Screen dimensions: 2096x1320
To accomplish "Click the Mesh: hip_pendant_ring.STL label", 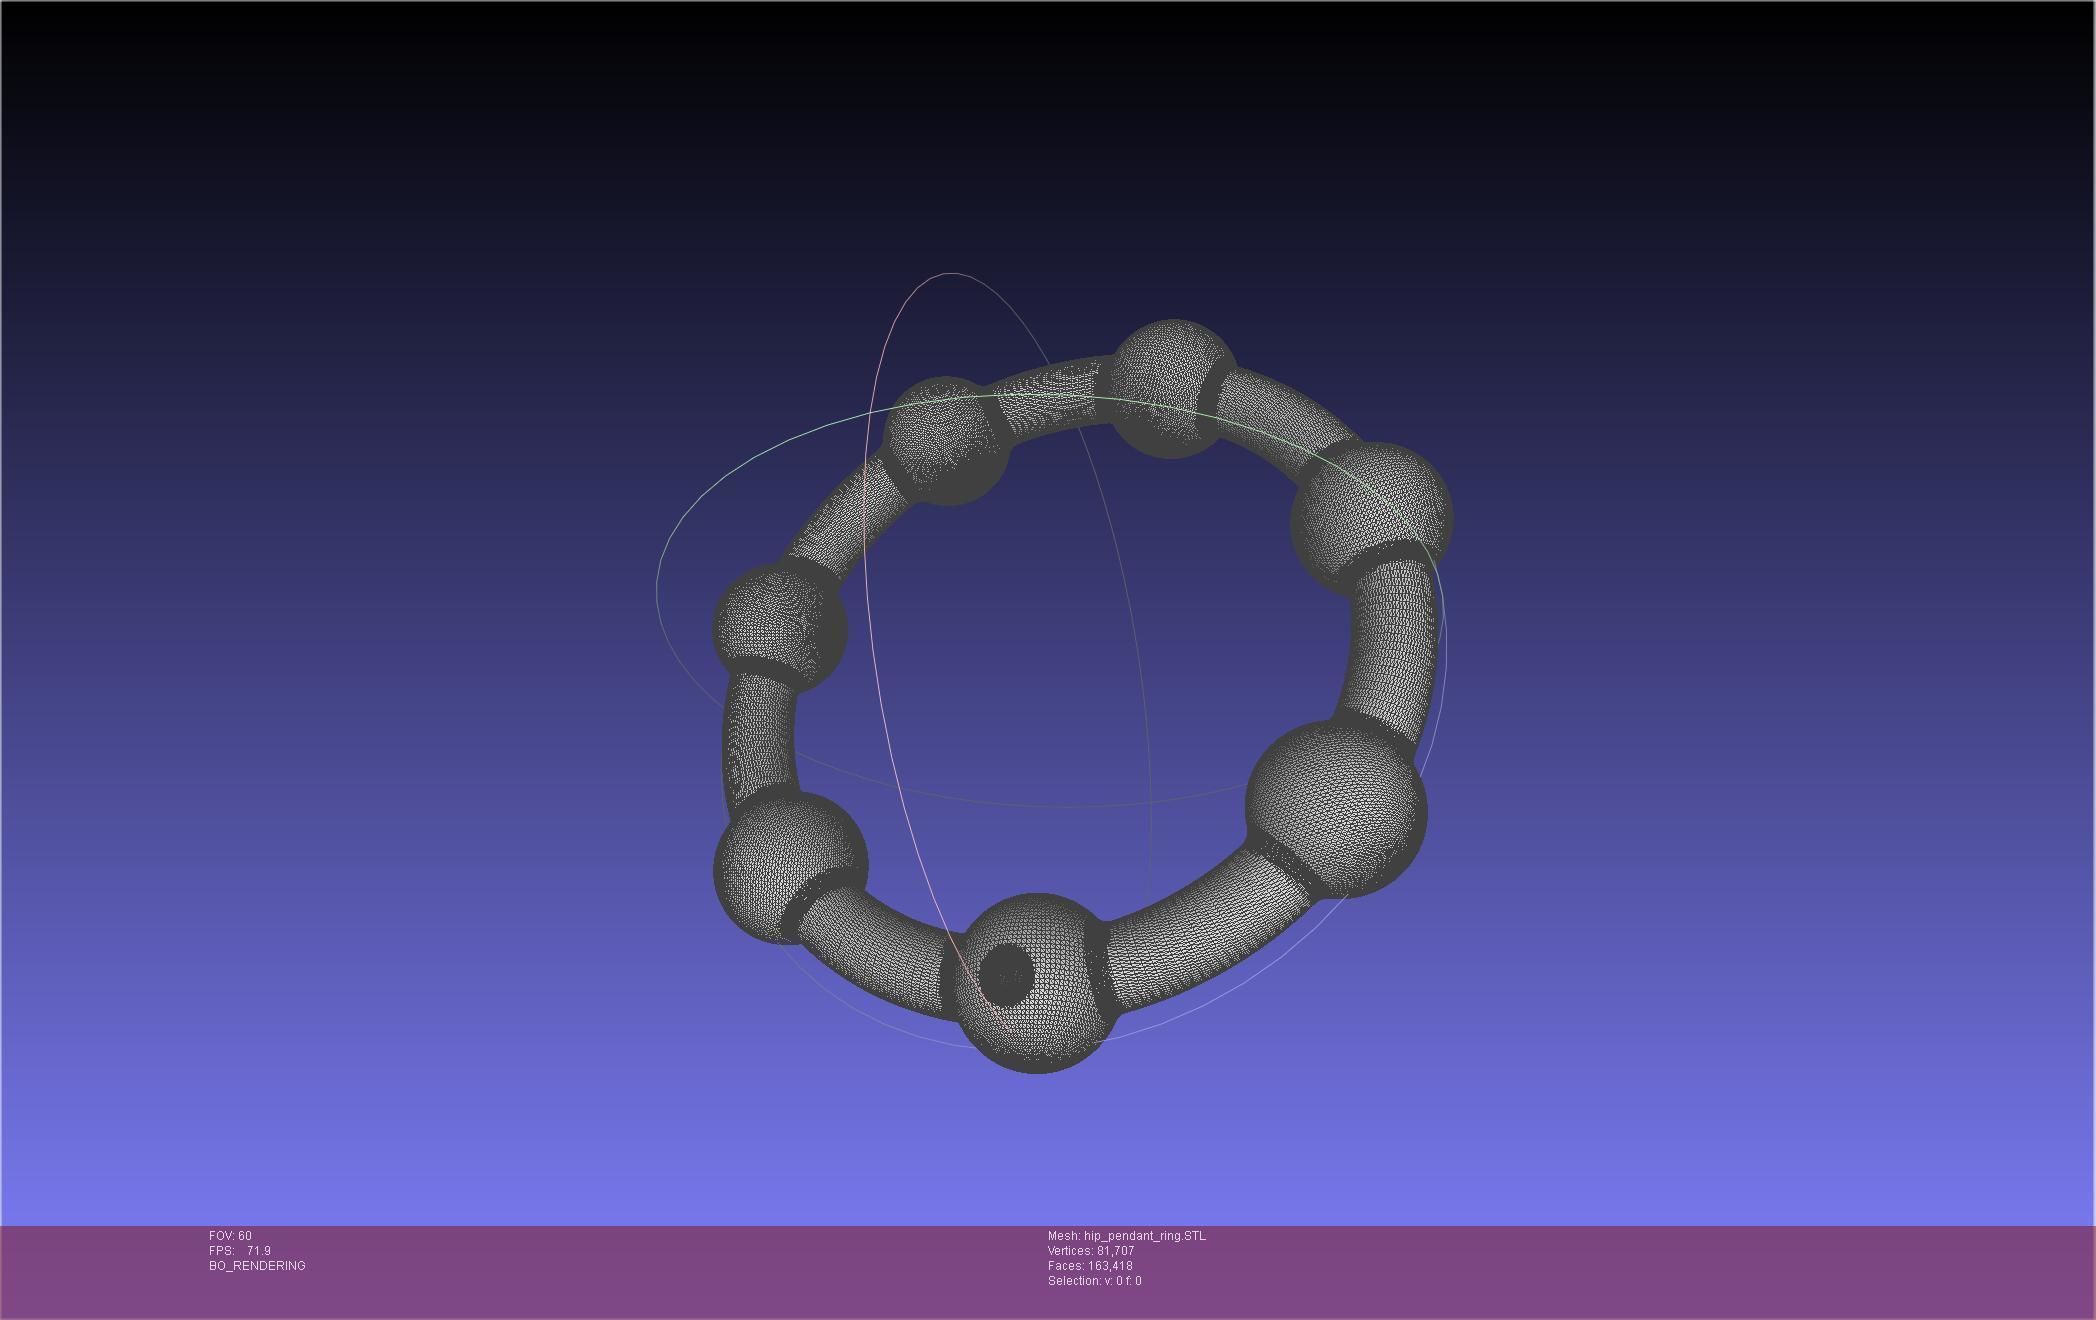I will pos(1127,1236).
